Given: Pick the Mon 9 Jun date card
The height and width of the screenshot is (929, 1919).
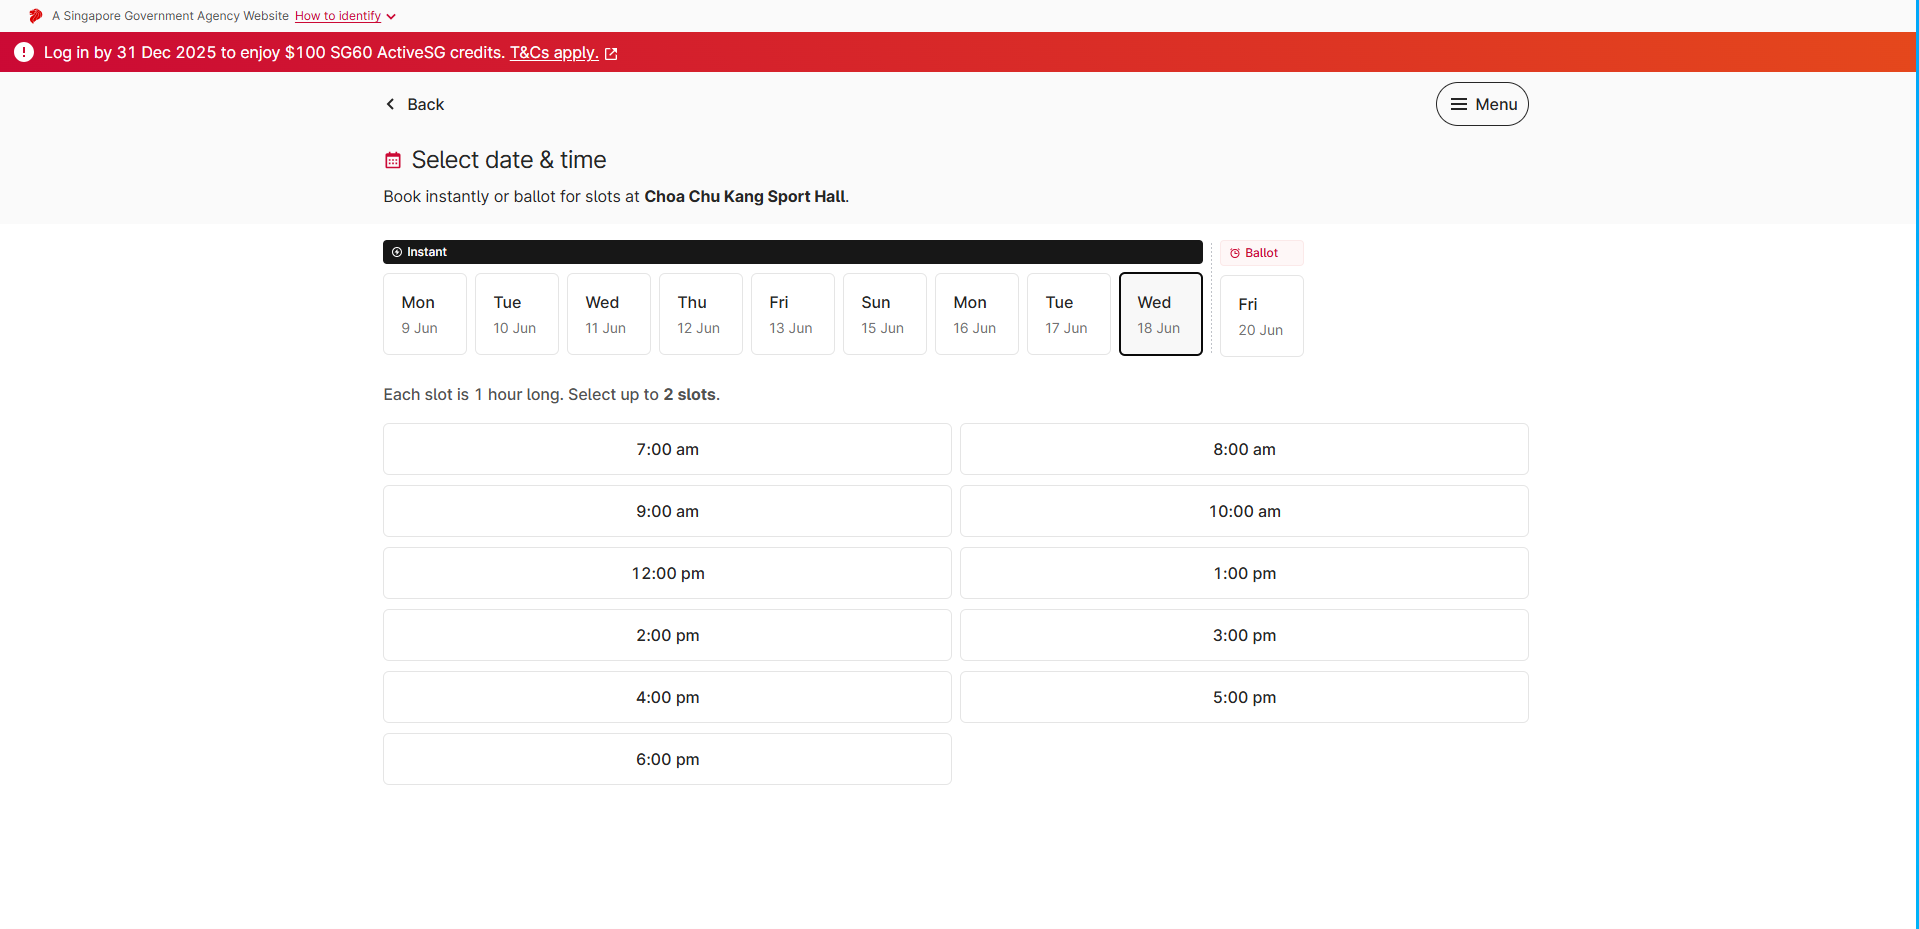Looking at the screenshot, I should [x=424, y=313].
